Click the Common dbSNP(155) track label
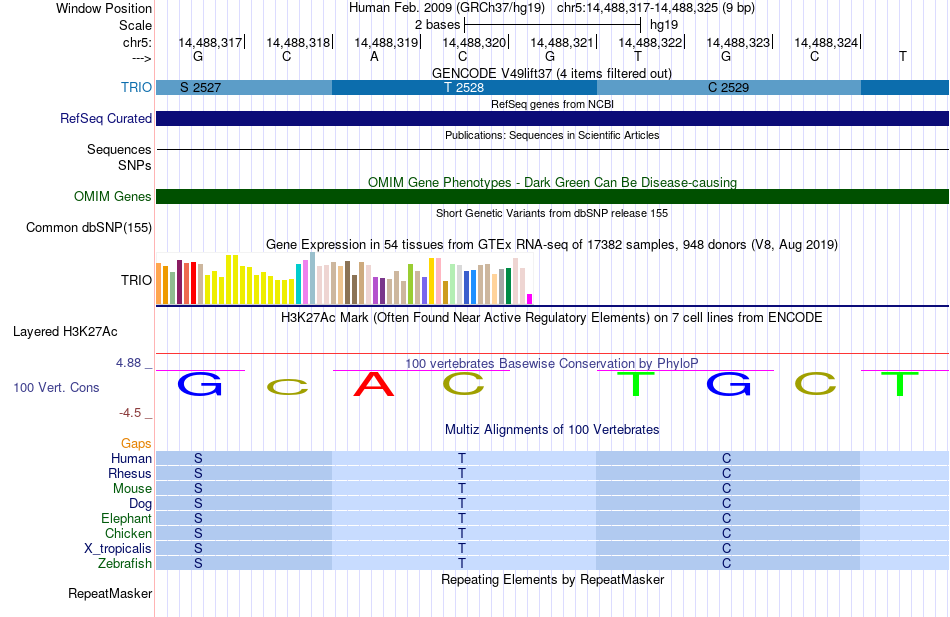This screenshot has height=617, width=950. click(x=88, y=227)
